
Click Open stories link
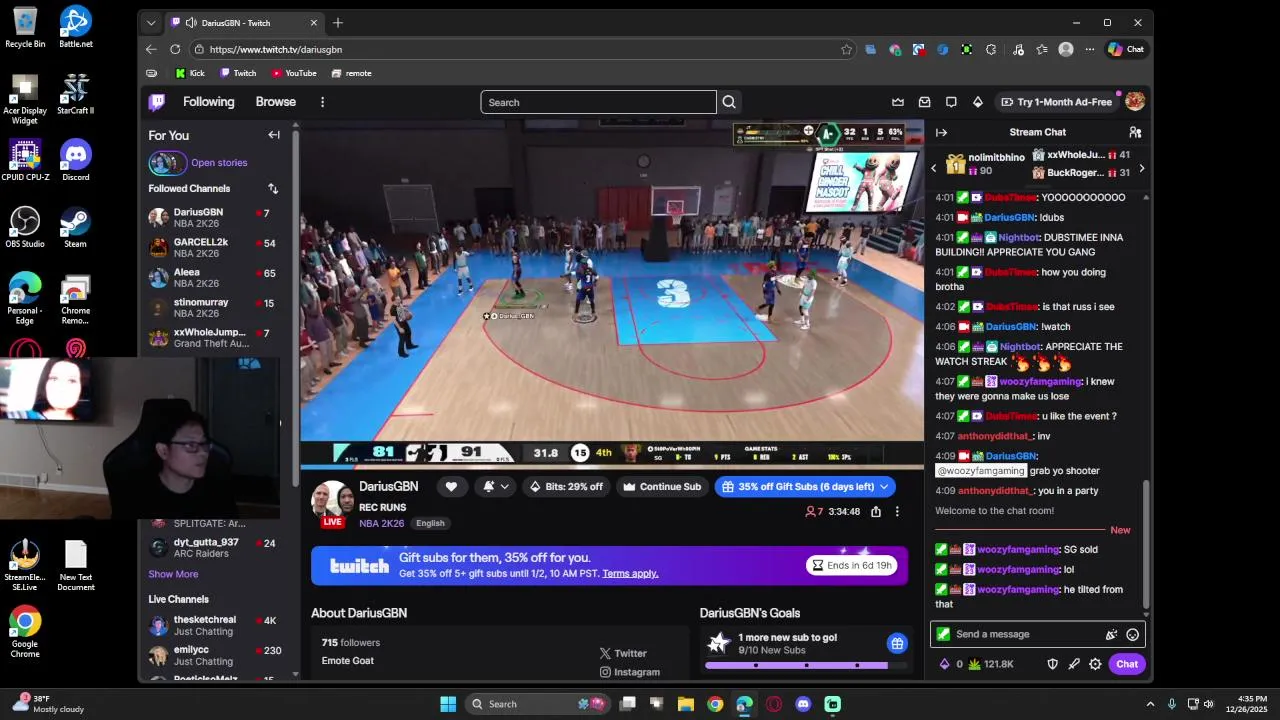click(219, 163)
